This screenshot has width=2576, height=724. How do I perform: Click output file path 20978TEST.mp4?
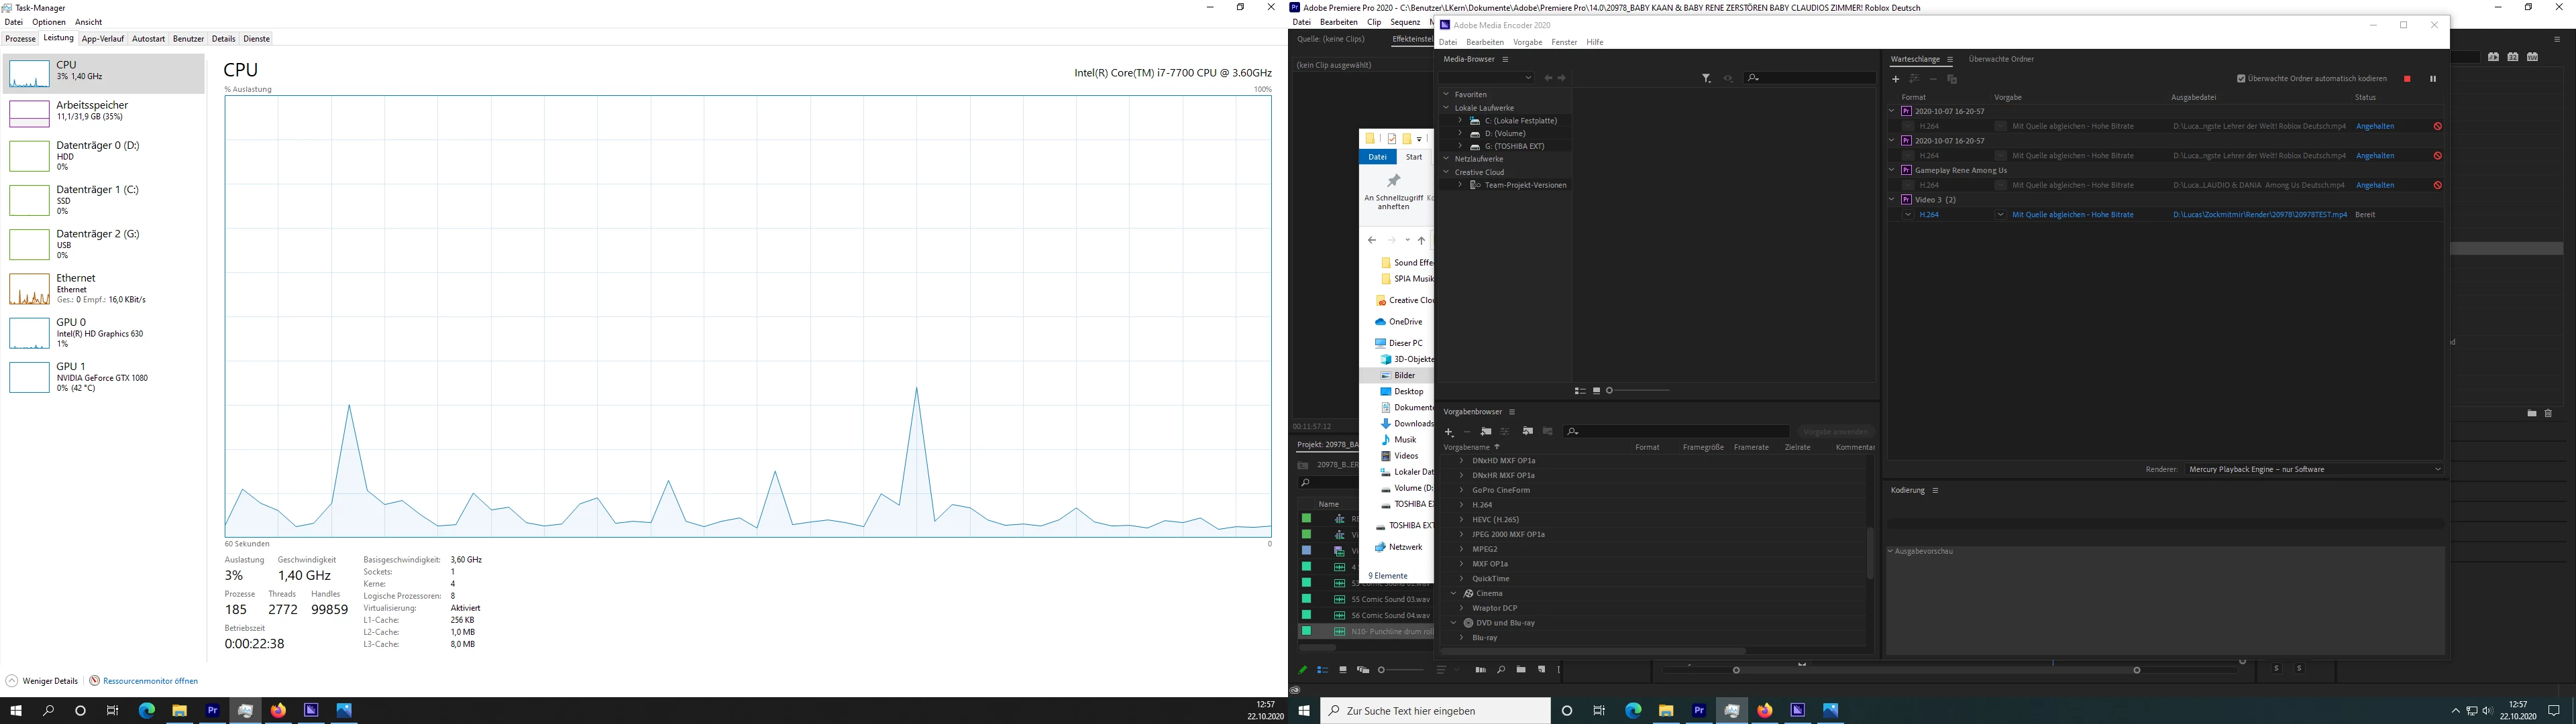2259,214
